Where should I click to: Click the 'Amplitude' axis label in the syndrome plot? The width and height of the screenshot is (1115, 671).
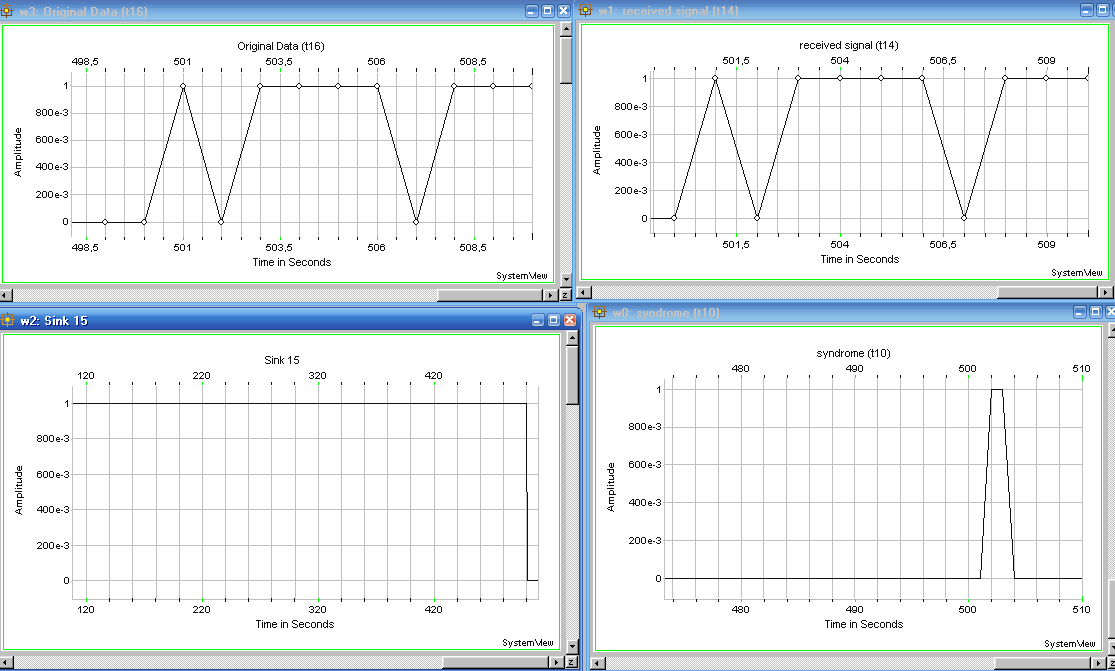coord(611,486)
